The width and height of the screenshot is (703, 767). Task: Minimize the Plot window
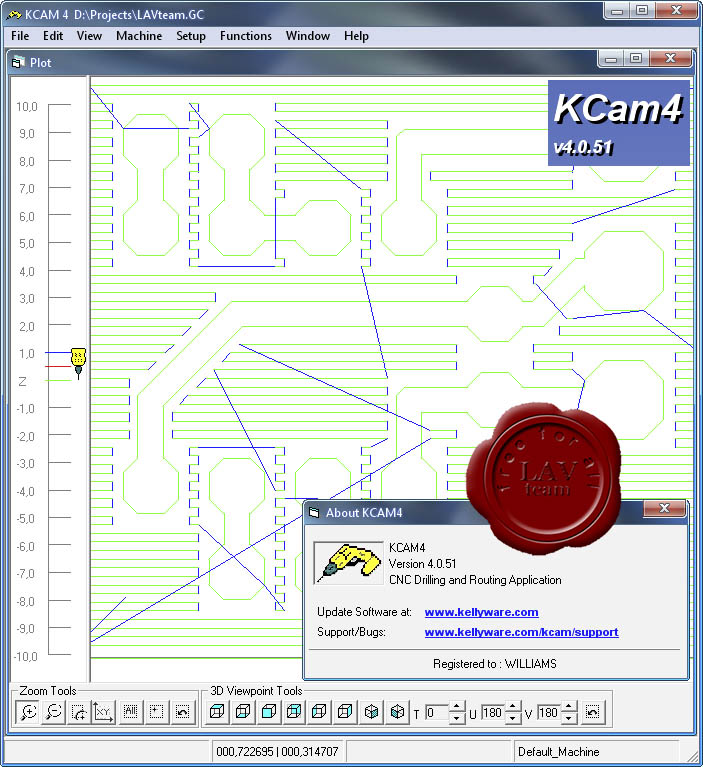[x=611, y=59]
